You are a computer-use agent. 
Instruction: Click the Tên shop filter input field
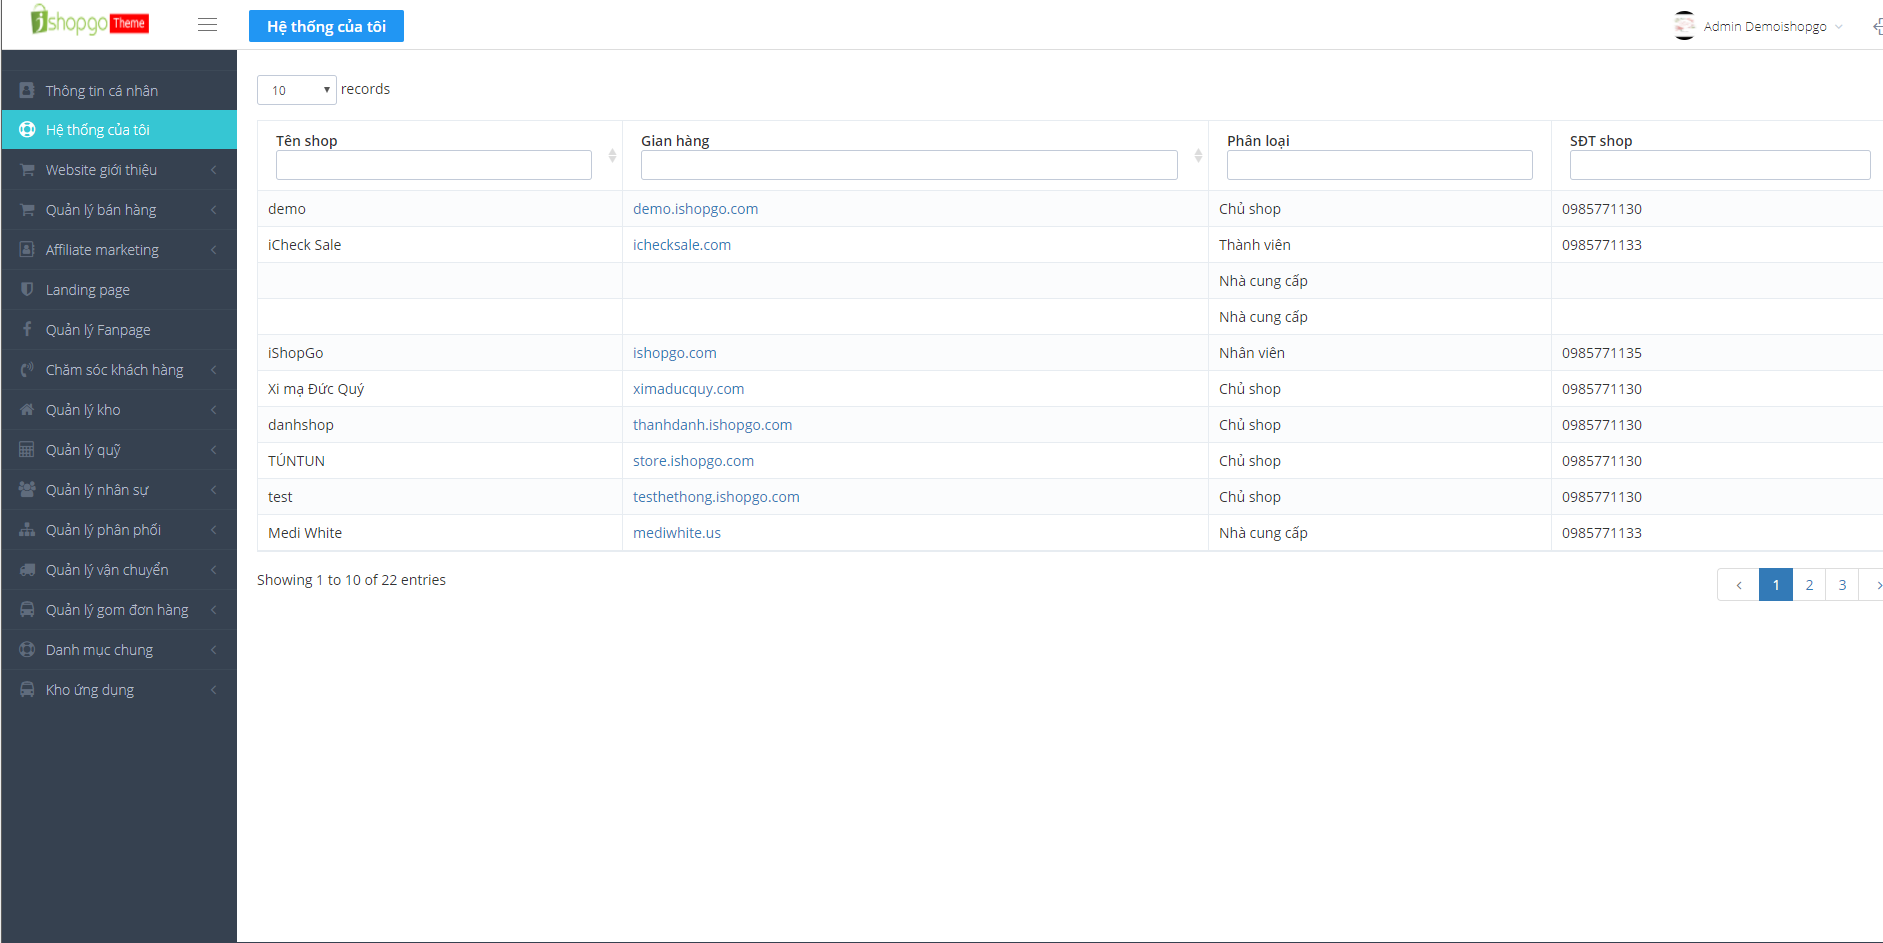[433, 165]
